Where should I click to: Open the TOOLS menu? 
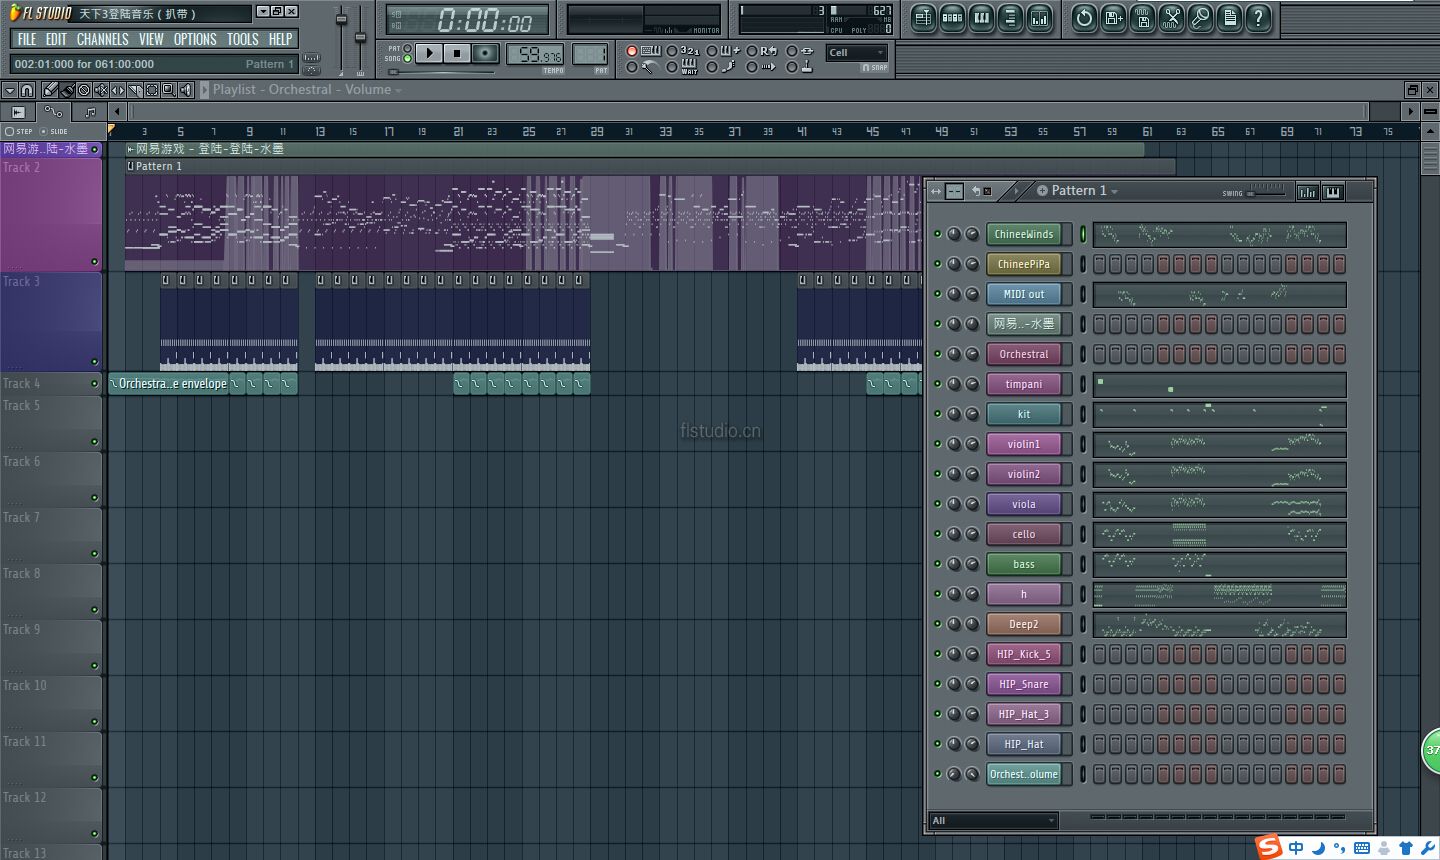[242, 39]
